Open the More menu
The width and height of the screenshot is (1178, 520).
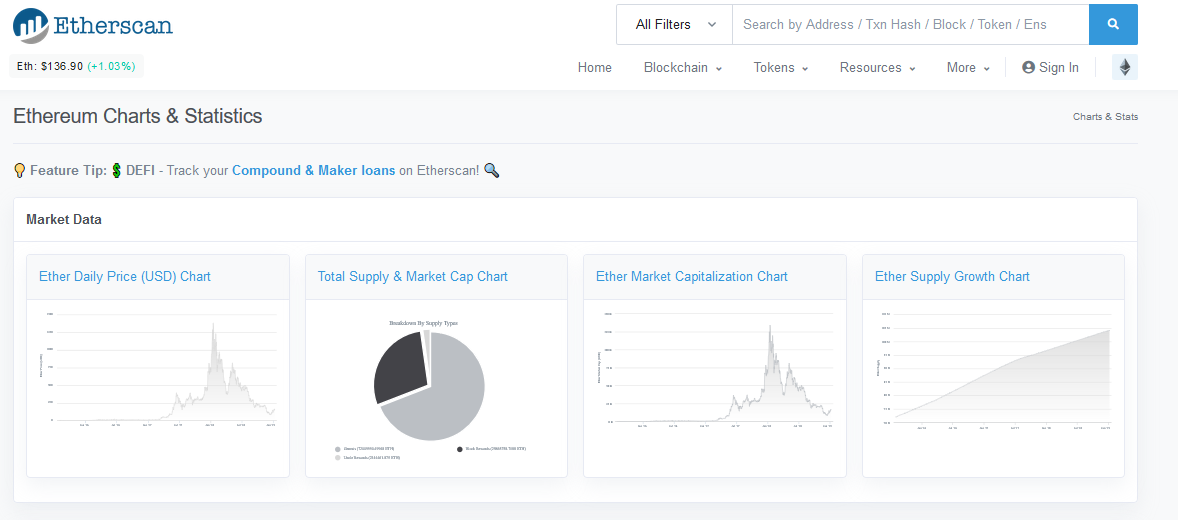click(x=968, y=68)
